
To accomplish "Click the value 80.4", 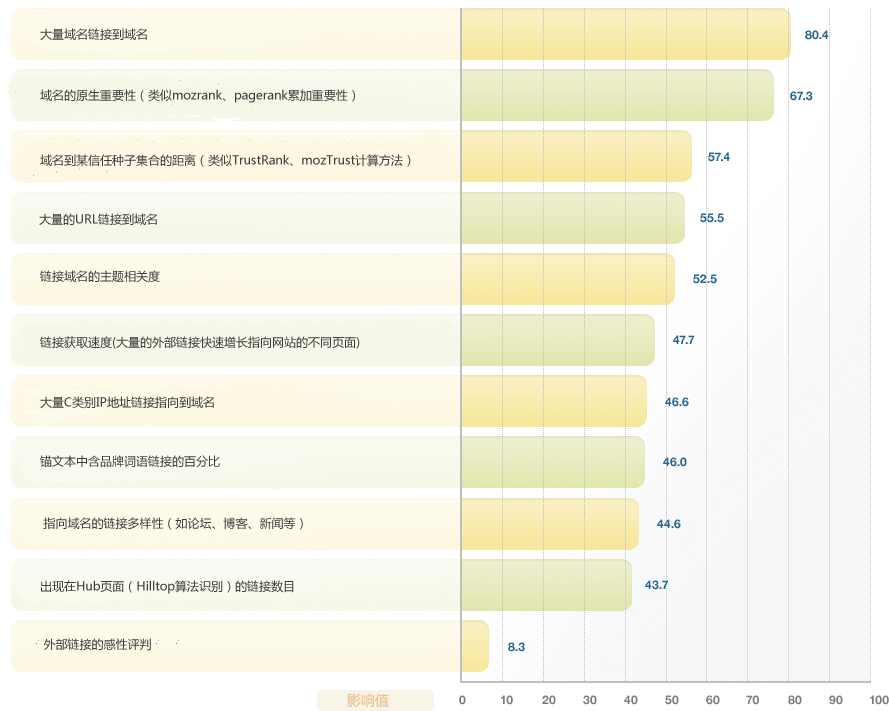I will 816,35.
